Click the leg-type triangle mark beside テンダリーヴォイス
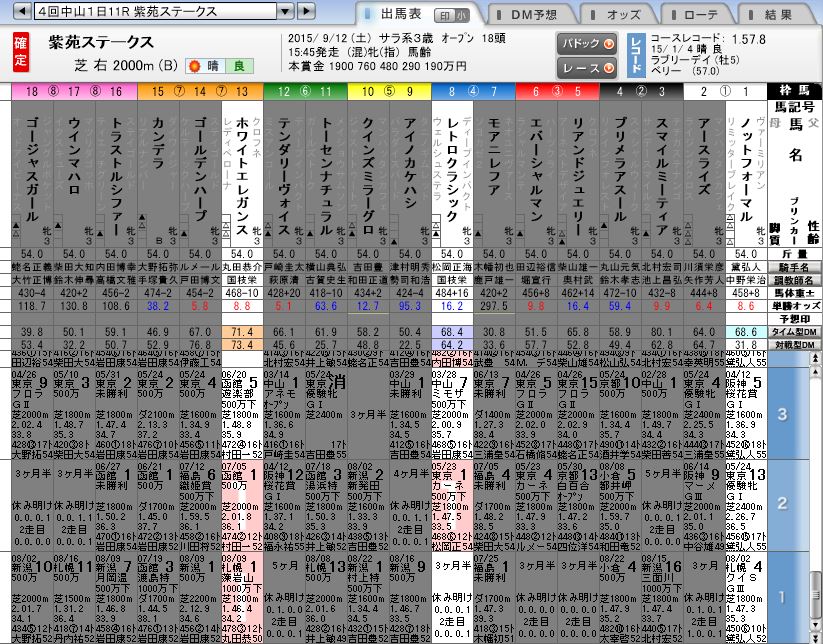Viewport: 823px width, 644px height. pos(268,229)
